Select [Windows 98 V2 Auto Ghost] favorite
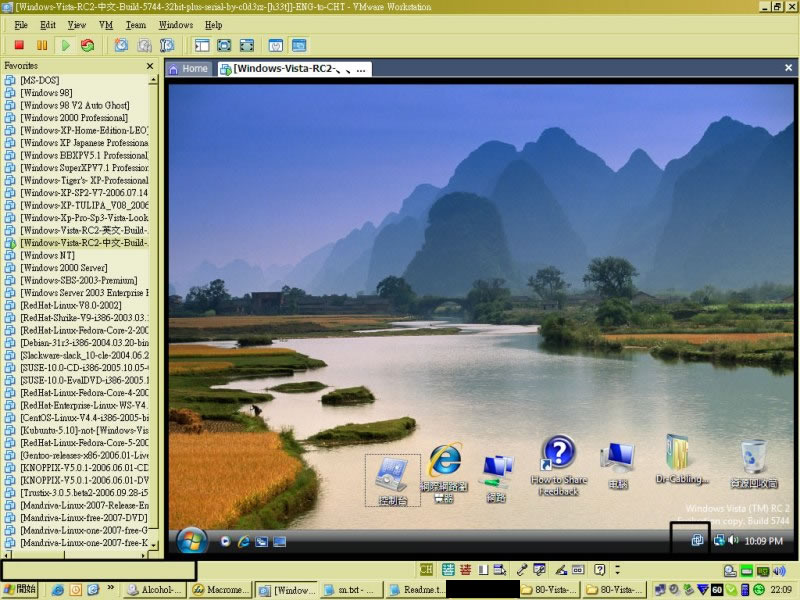The height and width of the screenshot is (600, 800). pos(75,106)
